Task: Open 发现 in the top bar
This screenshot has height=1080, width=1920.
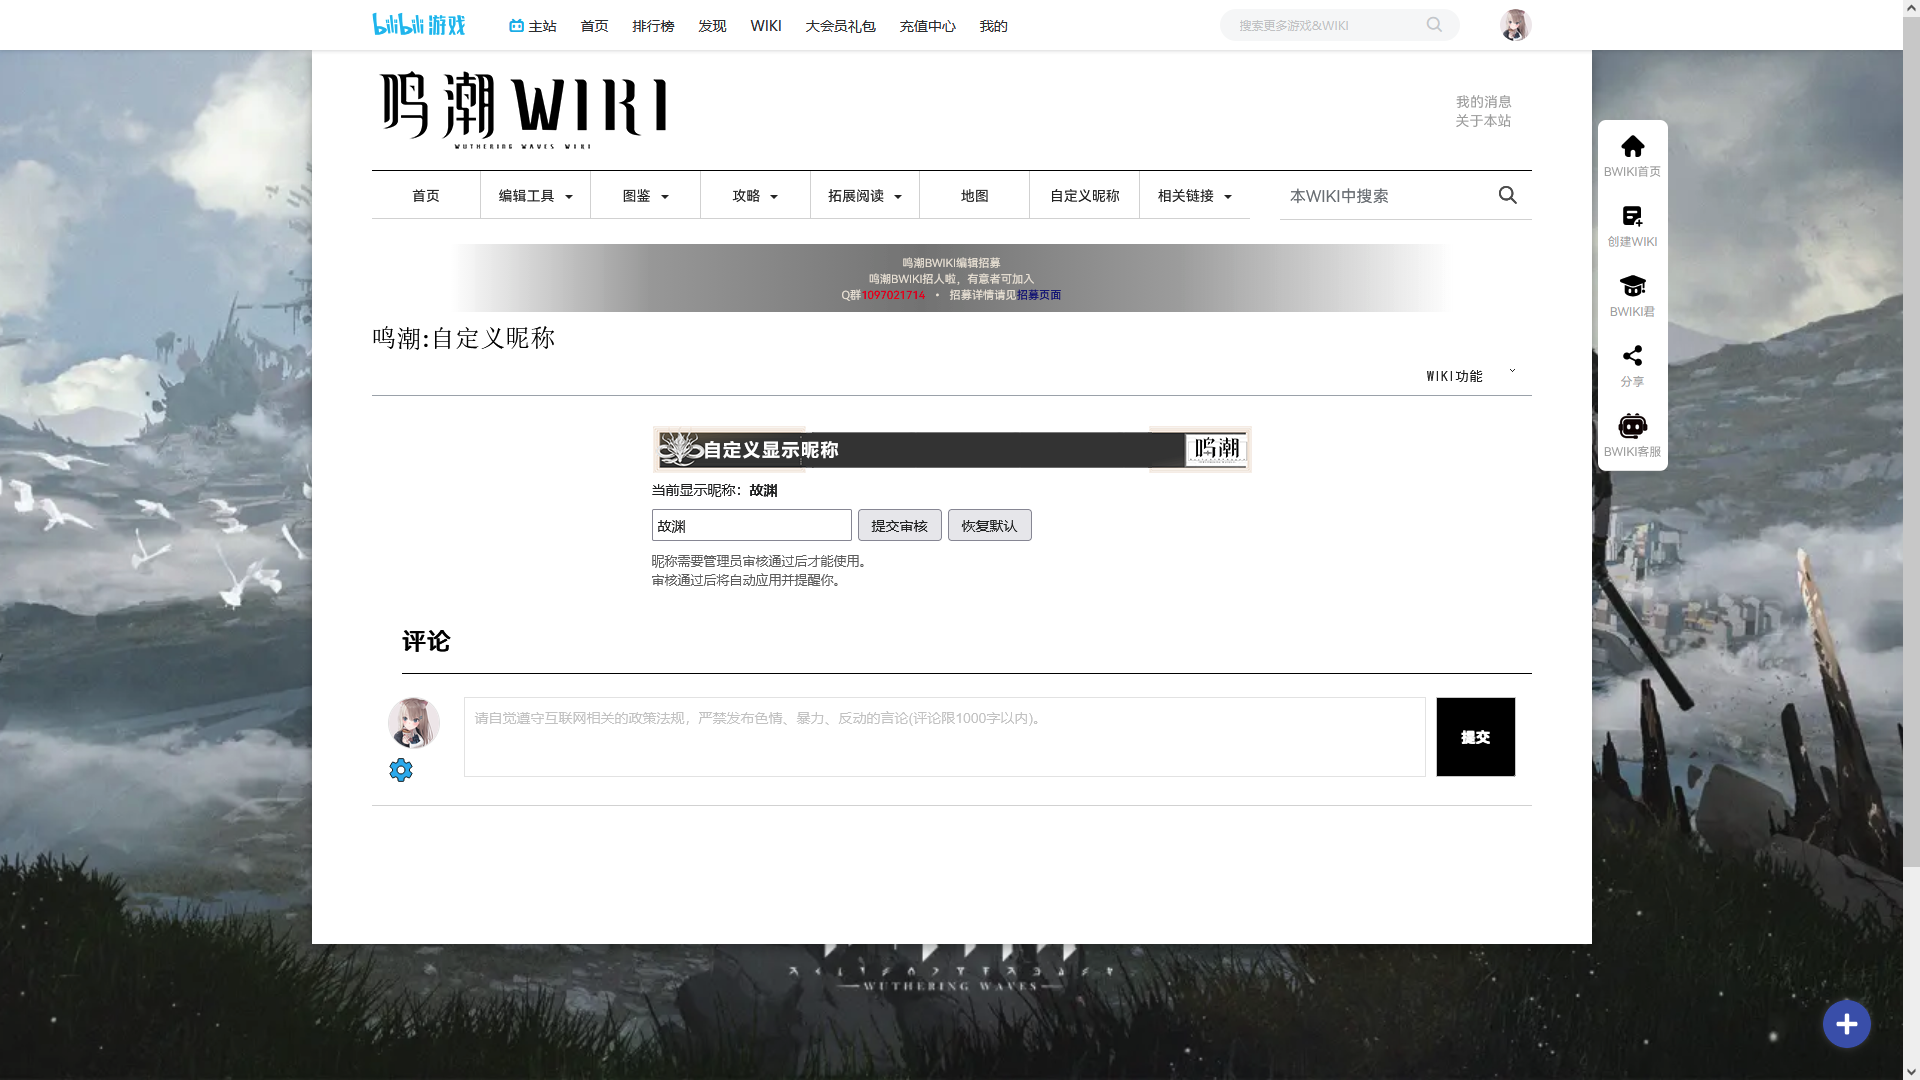Action: [x=712, y=26]
